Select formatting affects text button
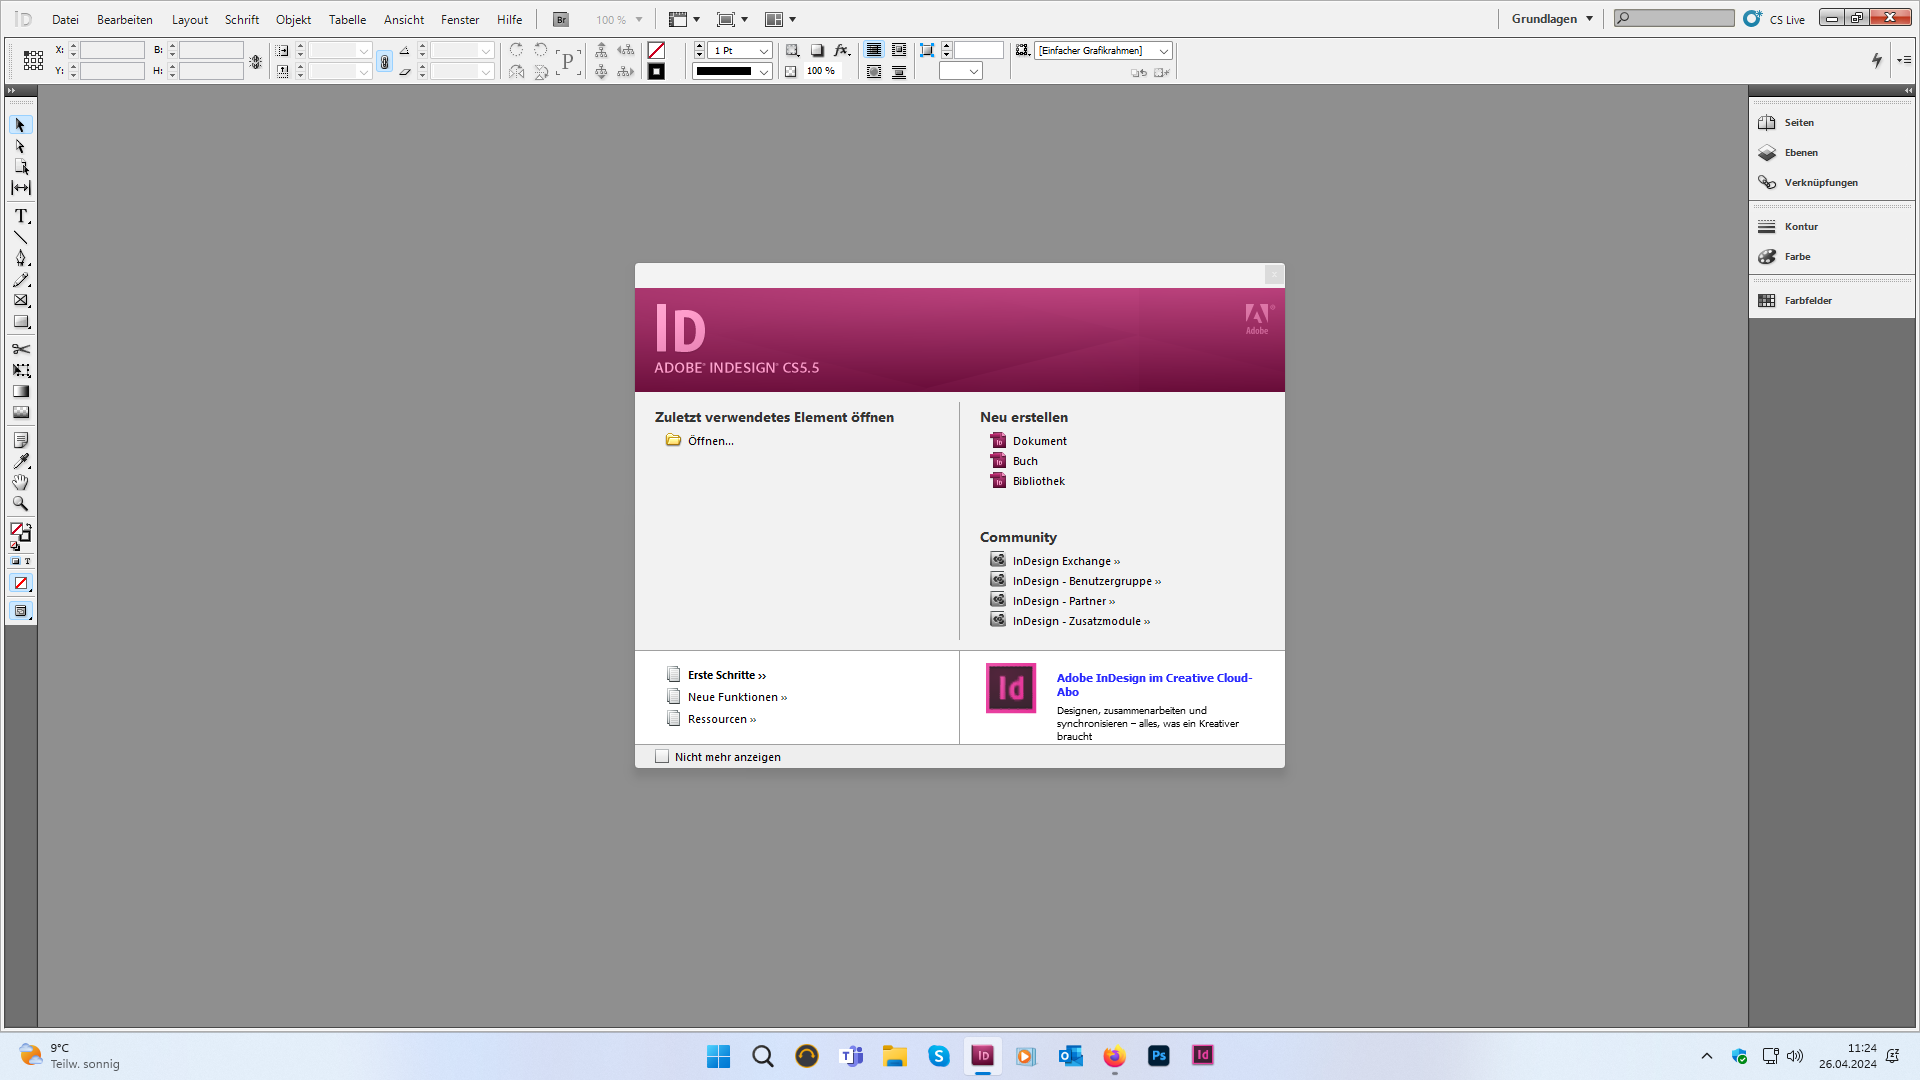The height and width of the screenshot is (1080, 1920). click(27, 561)
